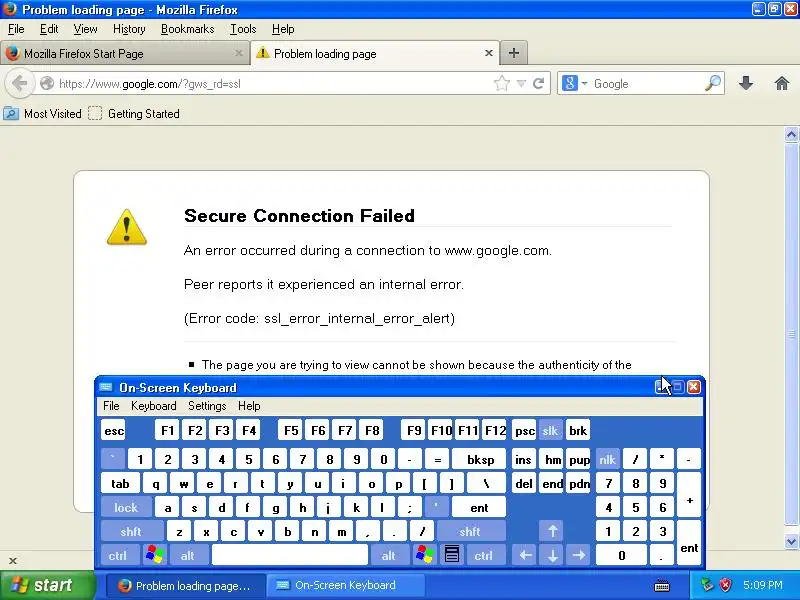Viewport: 800px width, 600px height.
Task: Click the context menu key icon
Action: 451,555
